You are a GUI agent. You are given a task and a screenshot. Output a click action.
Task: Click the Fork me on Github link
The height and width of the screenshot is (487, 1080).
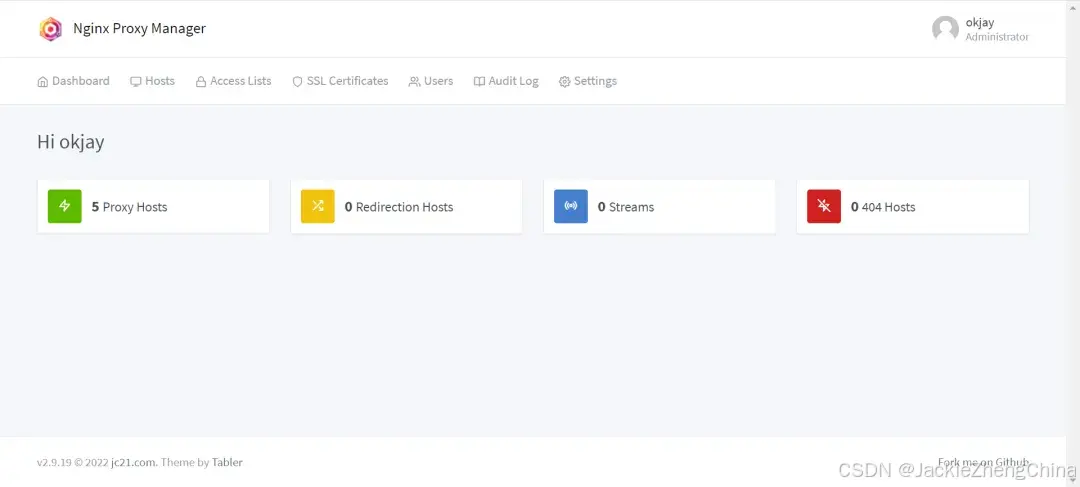tap(984, 462)
